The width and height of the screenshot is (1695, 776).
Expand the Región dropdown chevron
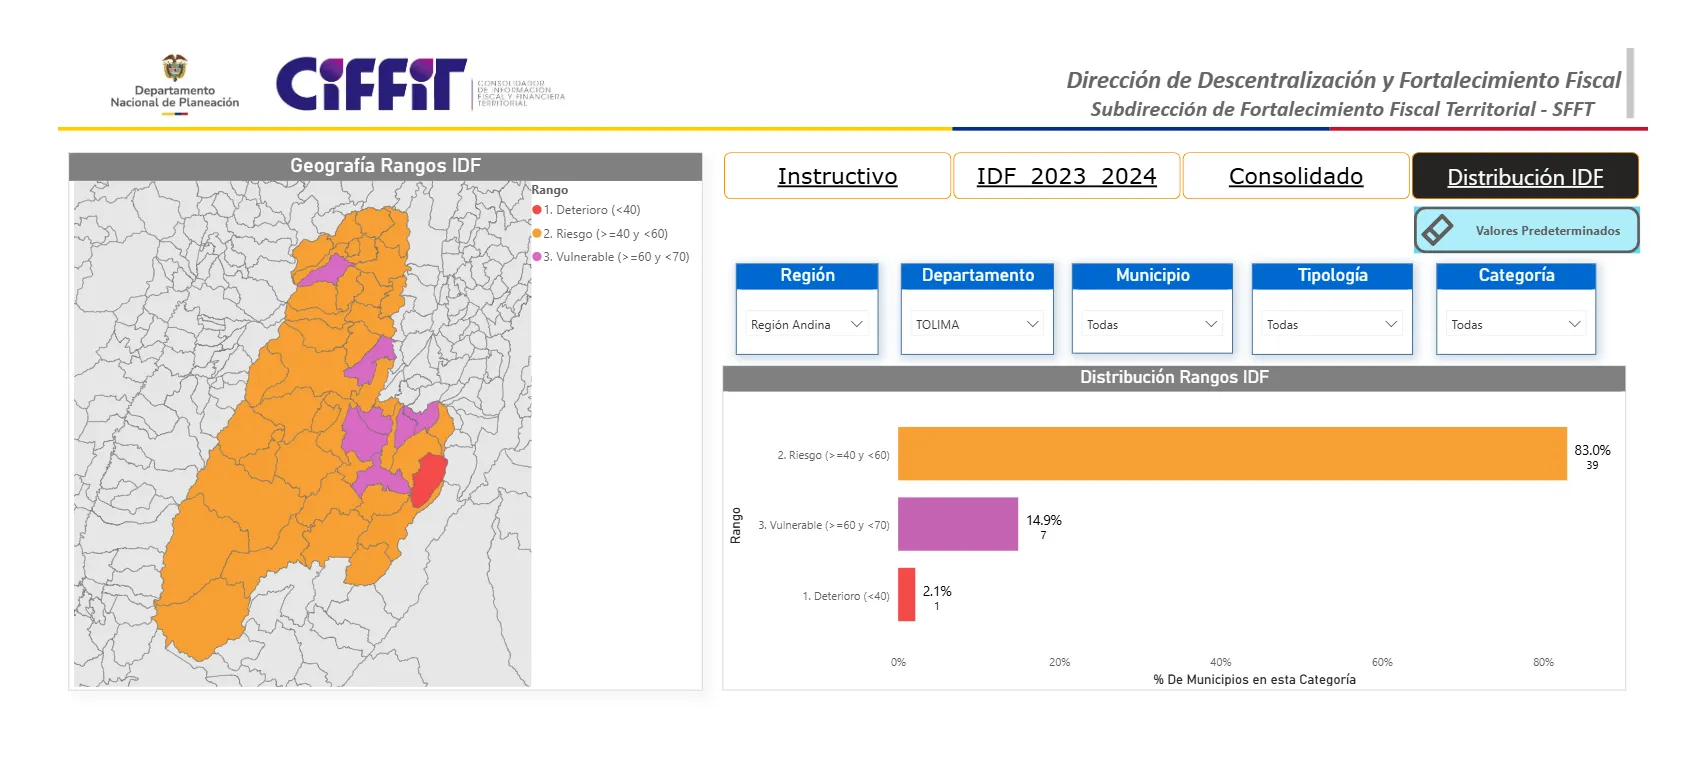tap(856, 324)
